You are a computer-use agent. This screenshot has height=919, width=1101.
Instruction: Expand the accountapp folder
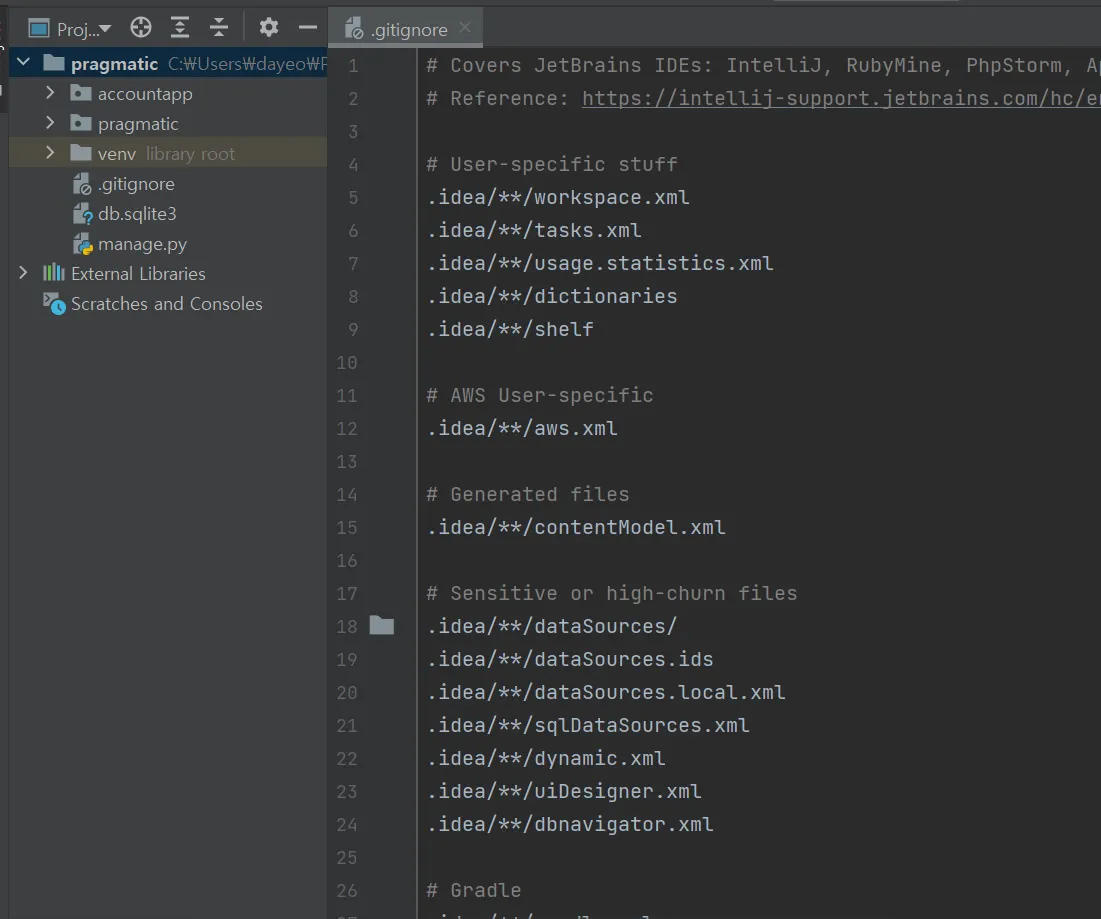tap(49, 93)
